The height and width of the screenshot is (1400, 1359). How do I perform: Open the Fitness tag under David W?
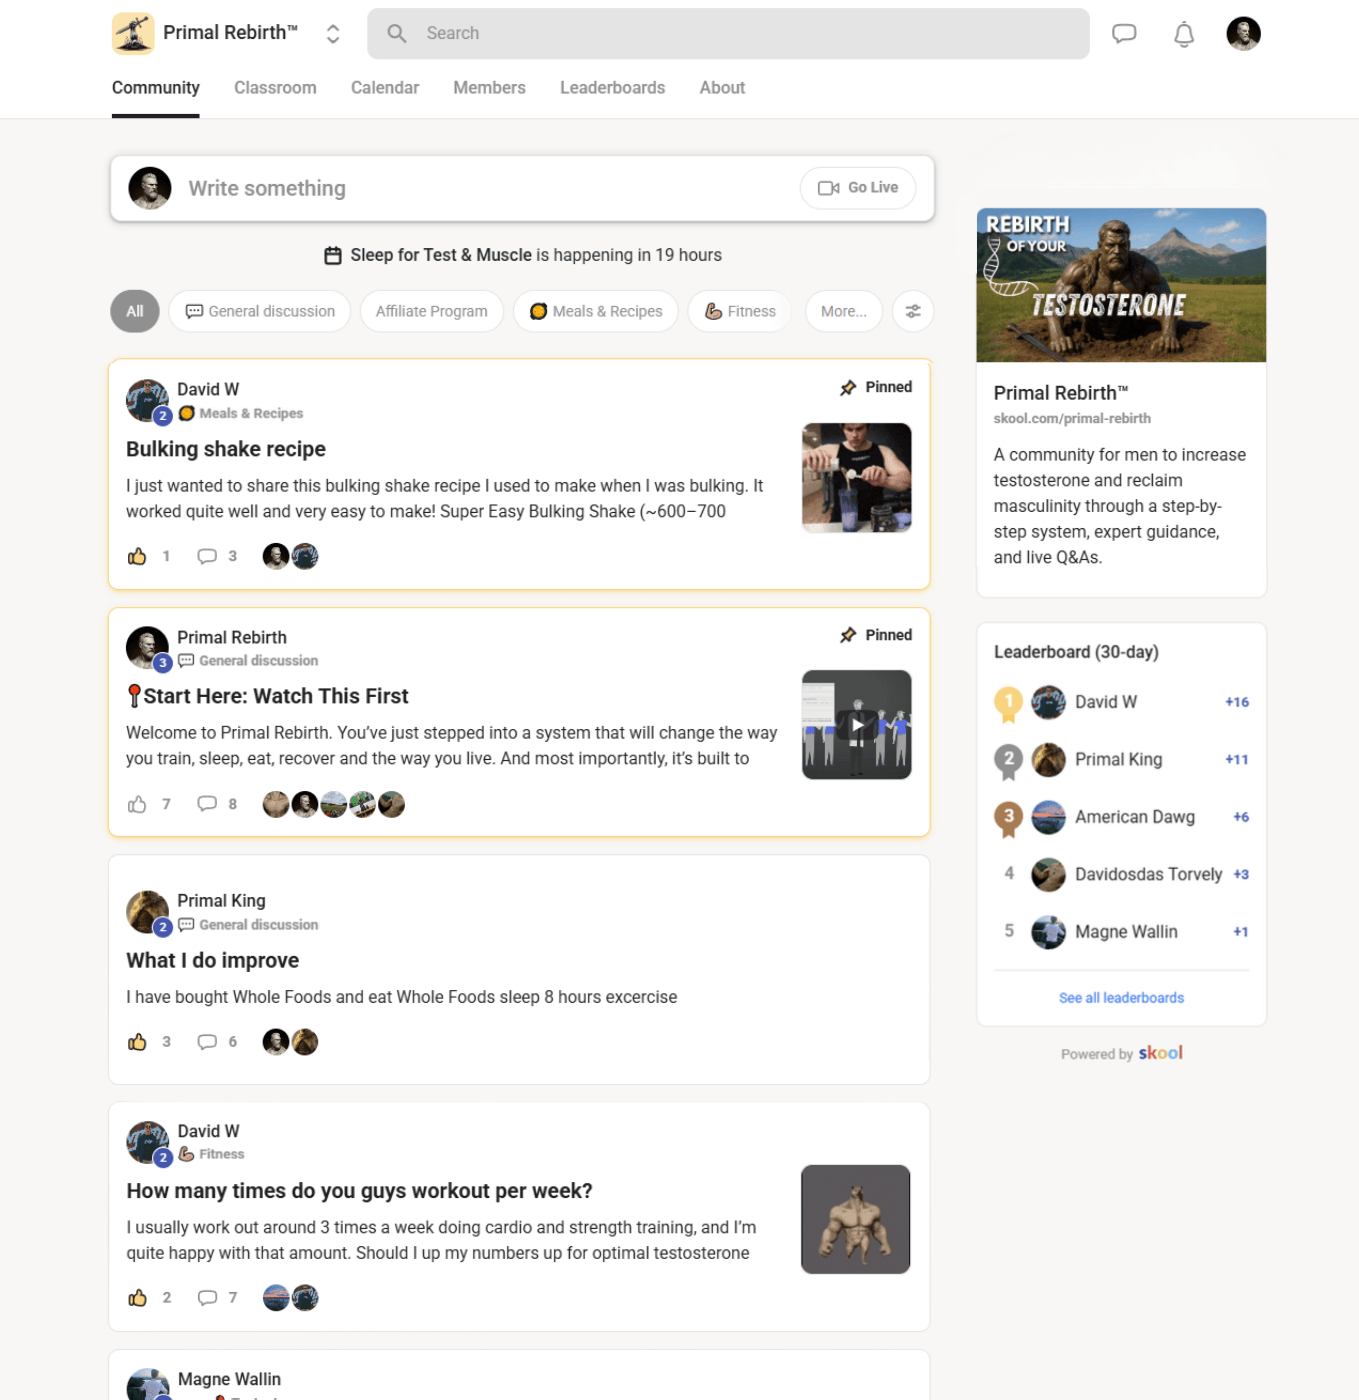point(211,1154)
